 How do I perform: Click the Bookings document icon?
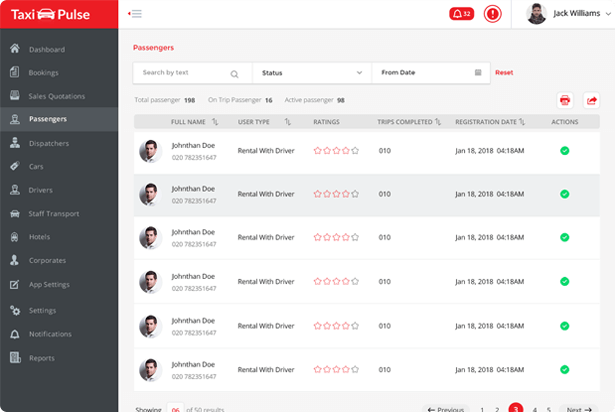point(15,72)
